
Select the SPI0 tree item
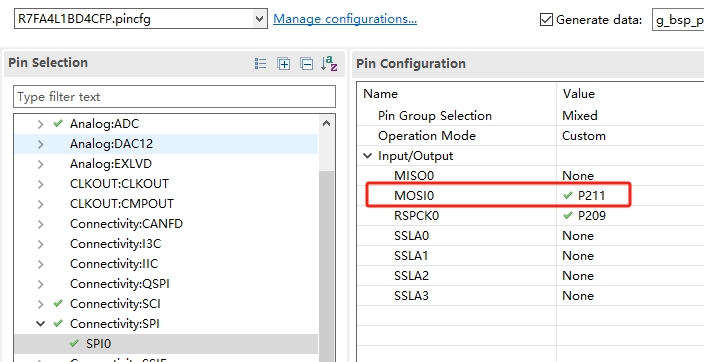click(98, 344)
